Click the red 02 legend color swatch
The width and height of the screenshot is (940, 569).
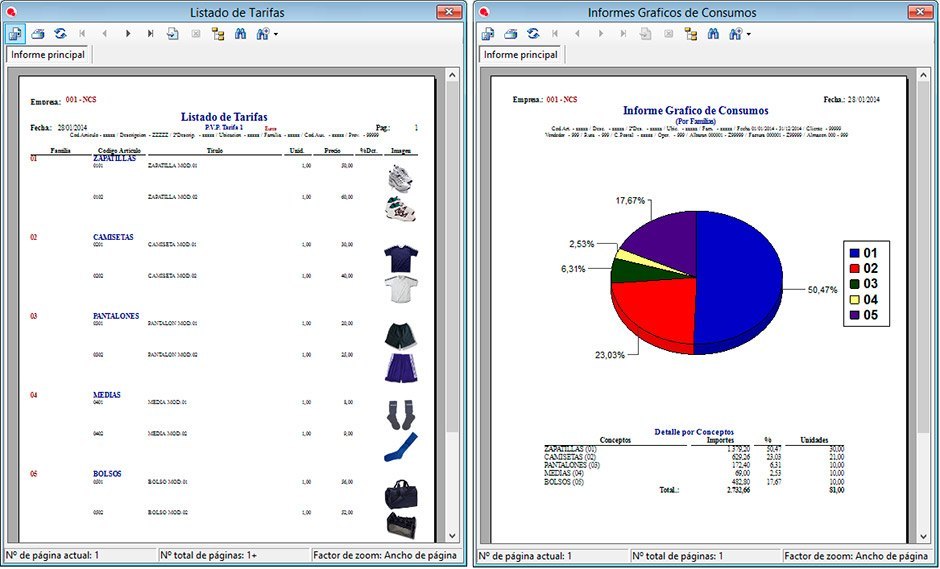coord(854,268)
